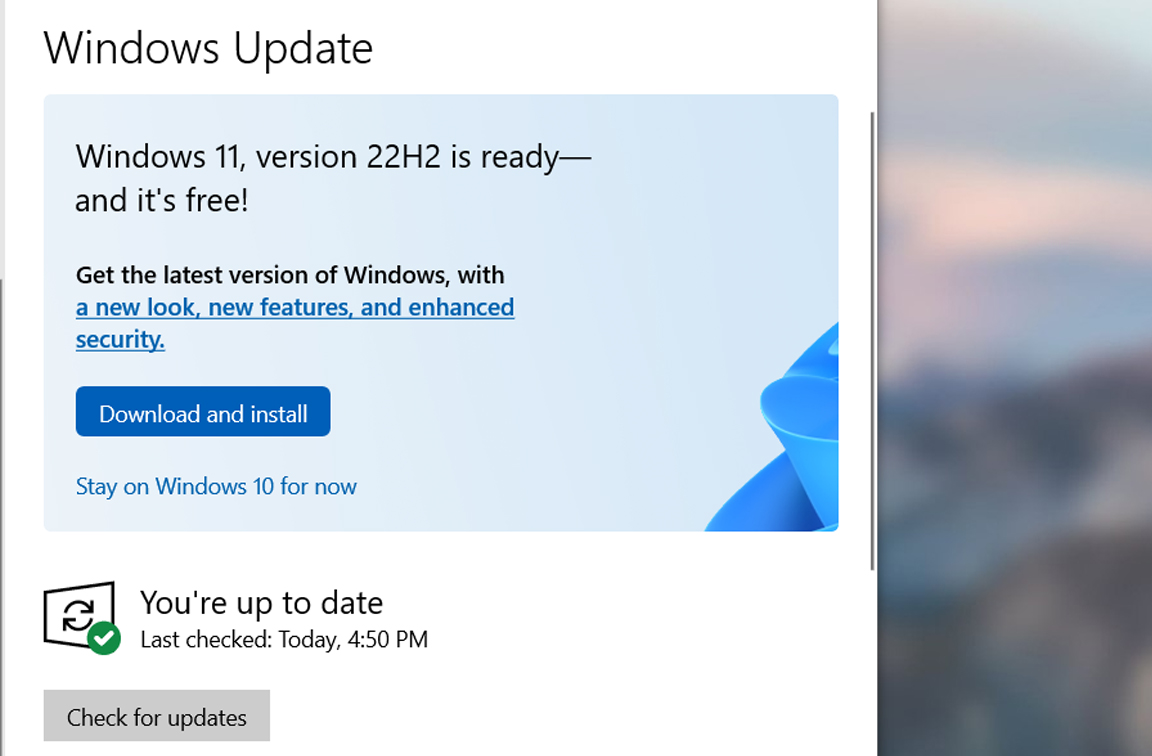Image resolution: width=1152 pixels, height=756 pixels.
Task: Select "Stay on Windows 10 for now"
Action: coord(216,486)
